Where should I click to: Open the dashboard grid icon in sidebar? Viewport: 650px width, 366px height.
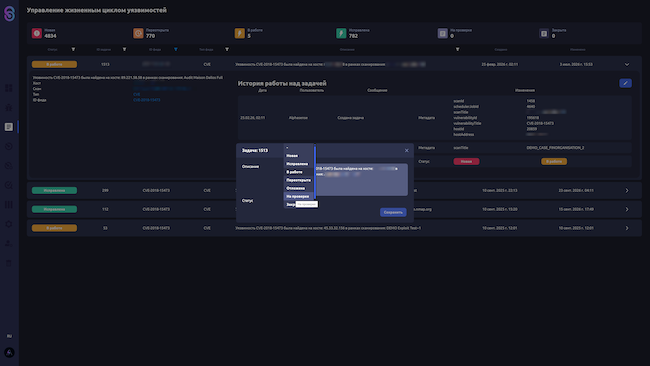9,88
